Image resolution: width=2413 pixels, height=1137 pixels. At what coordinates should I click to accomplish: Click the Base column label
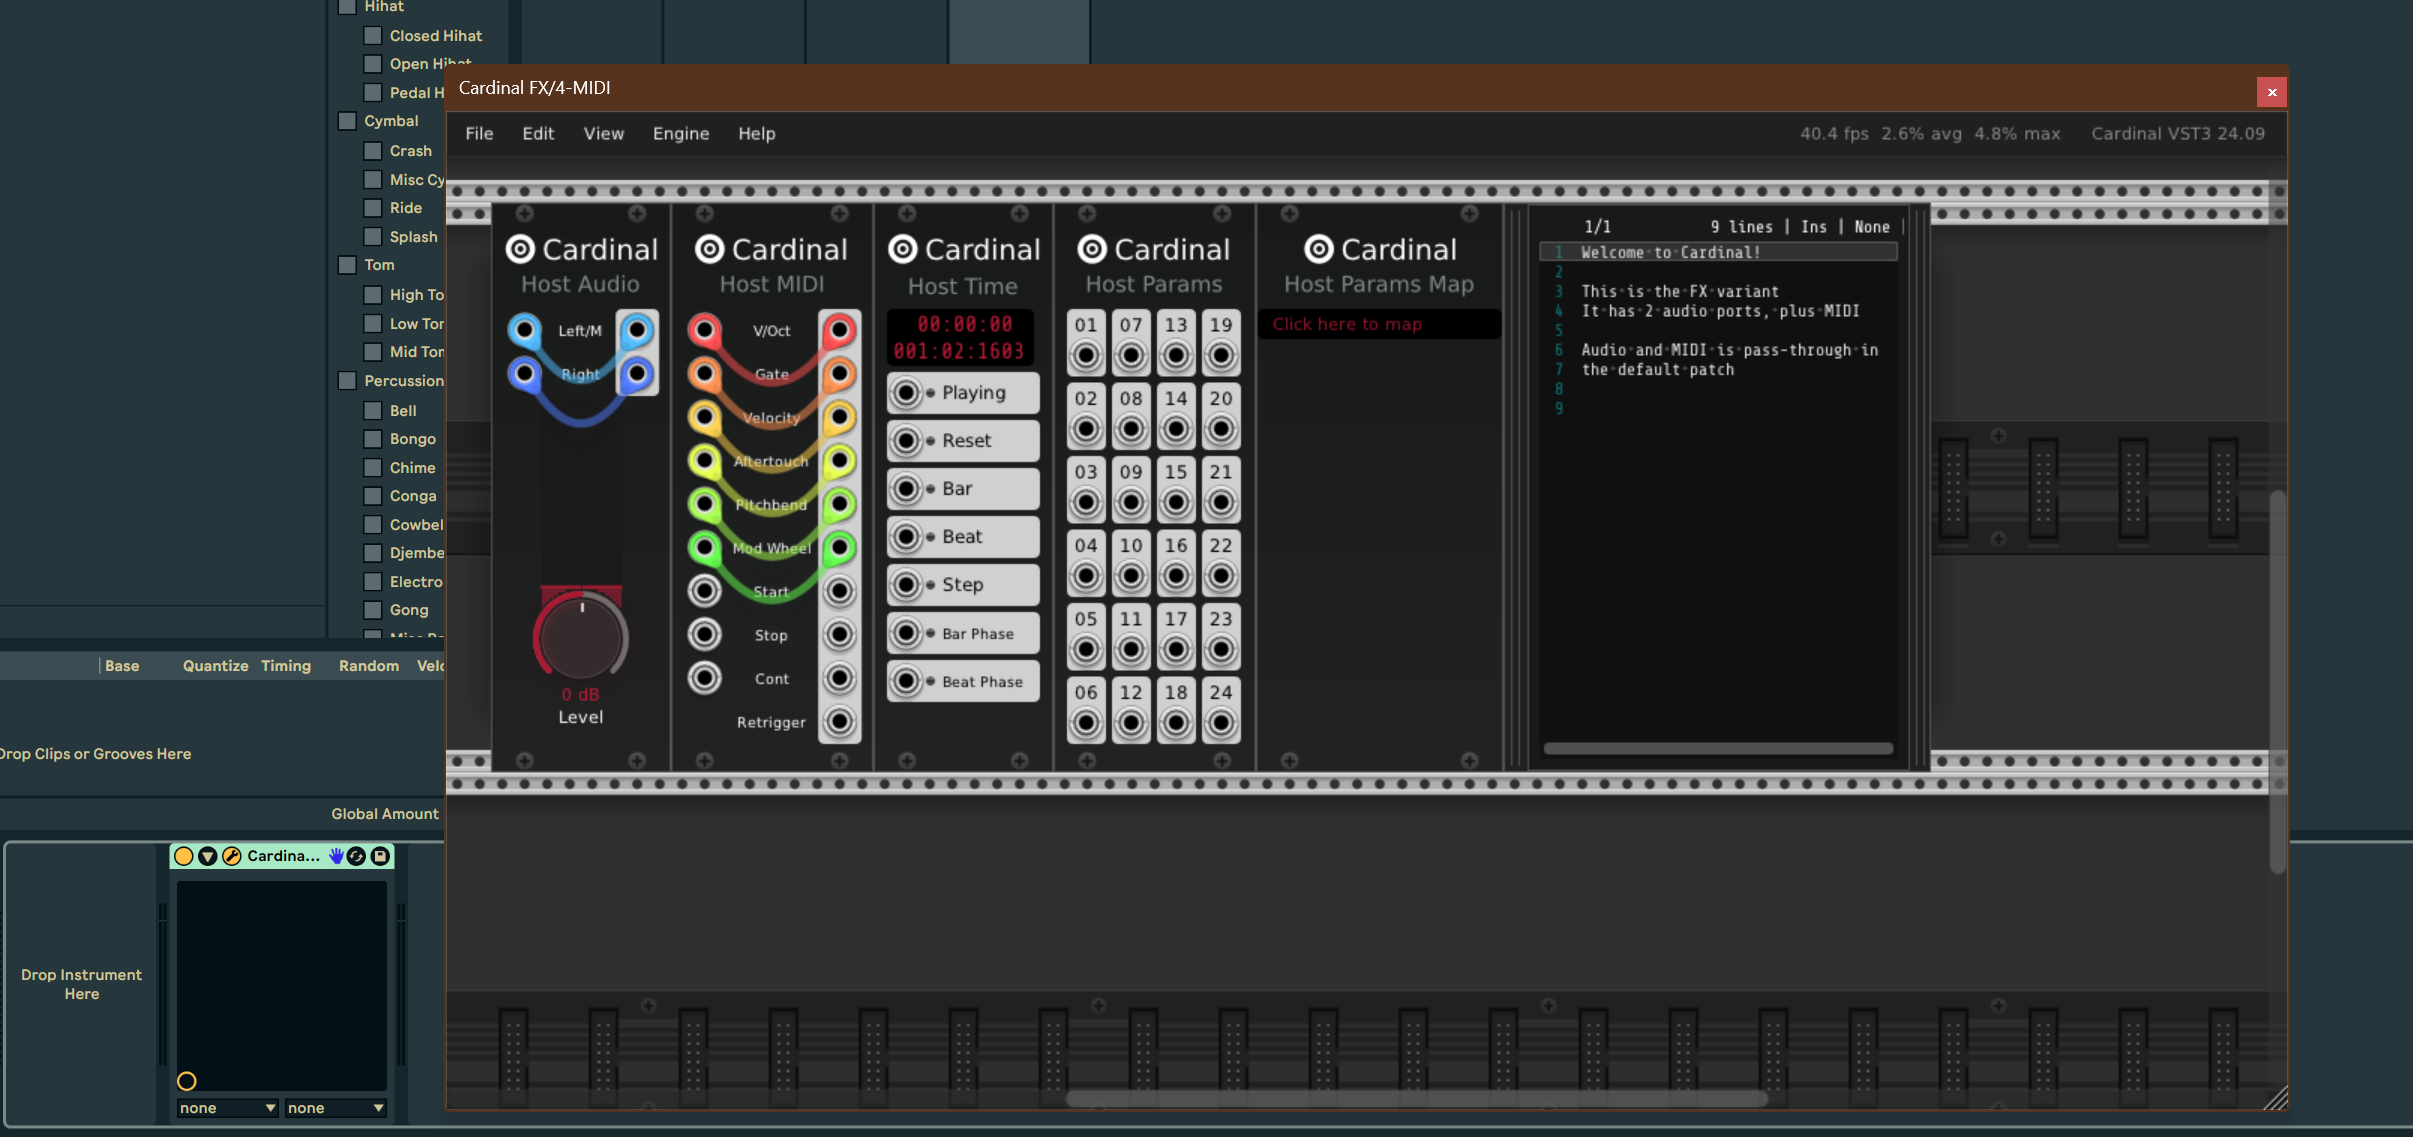click(x=122, y=666)
